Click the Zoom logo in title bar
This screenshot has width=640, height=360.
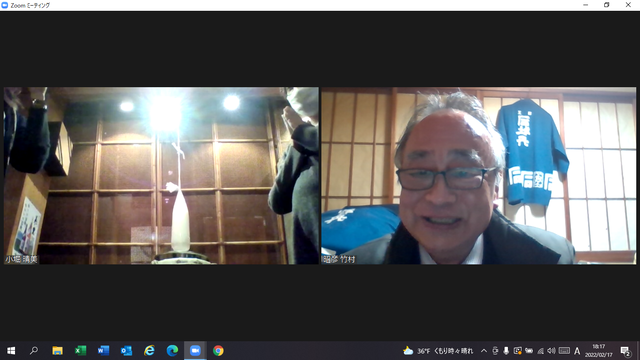coord(5,5)
